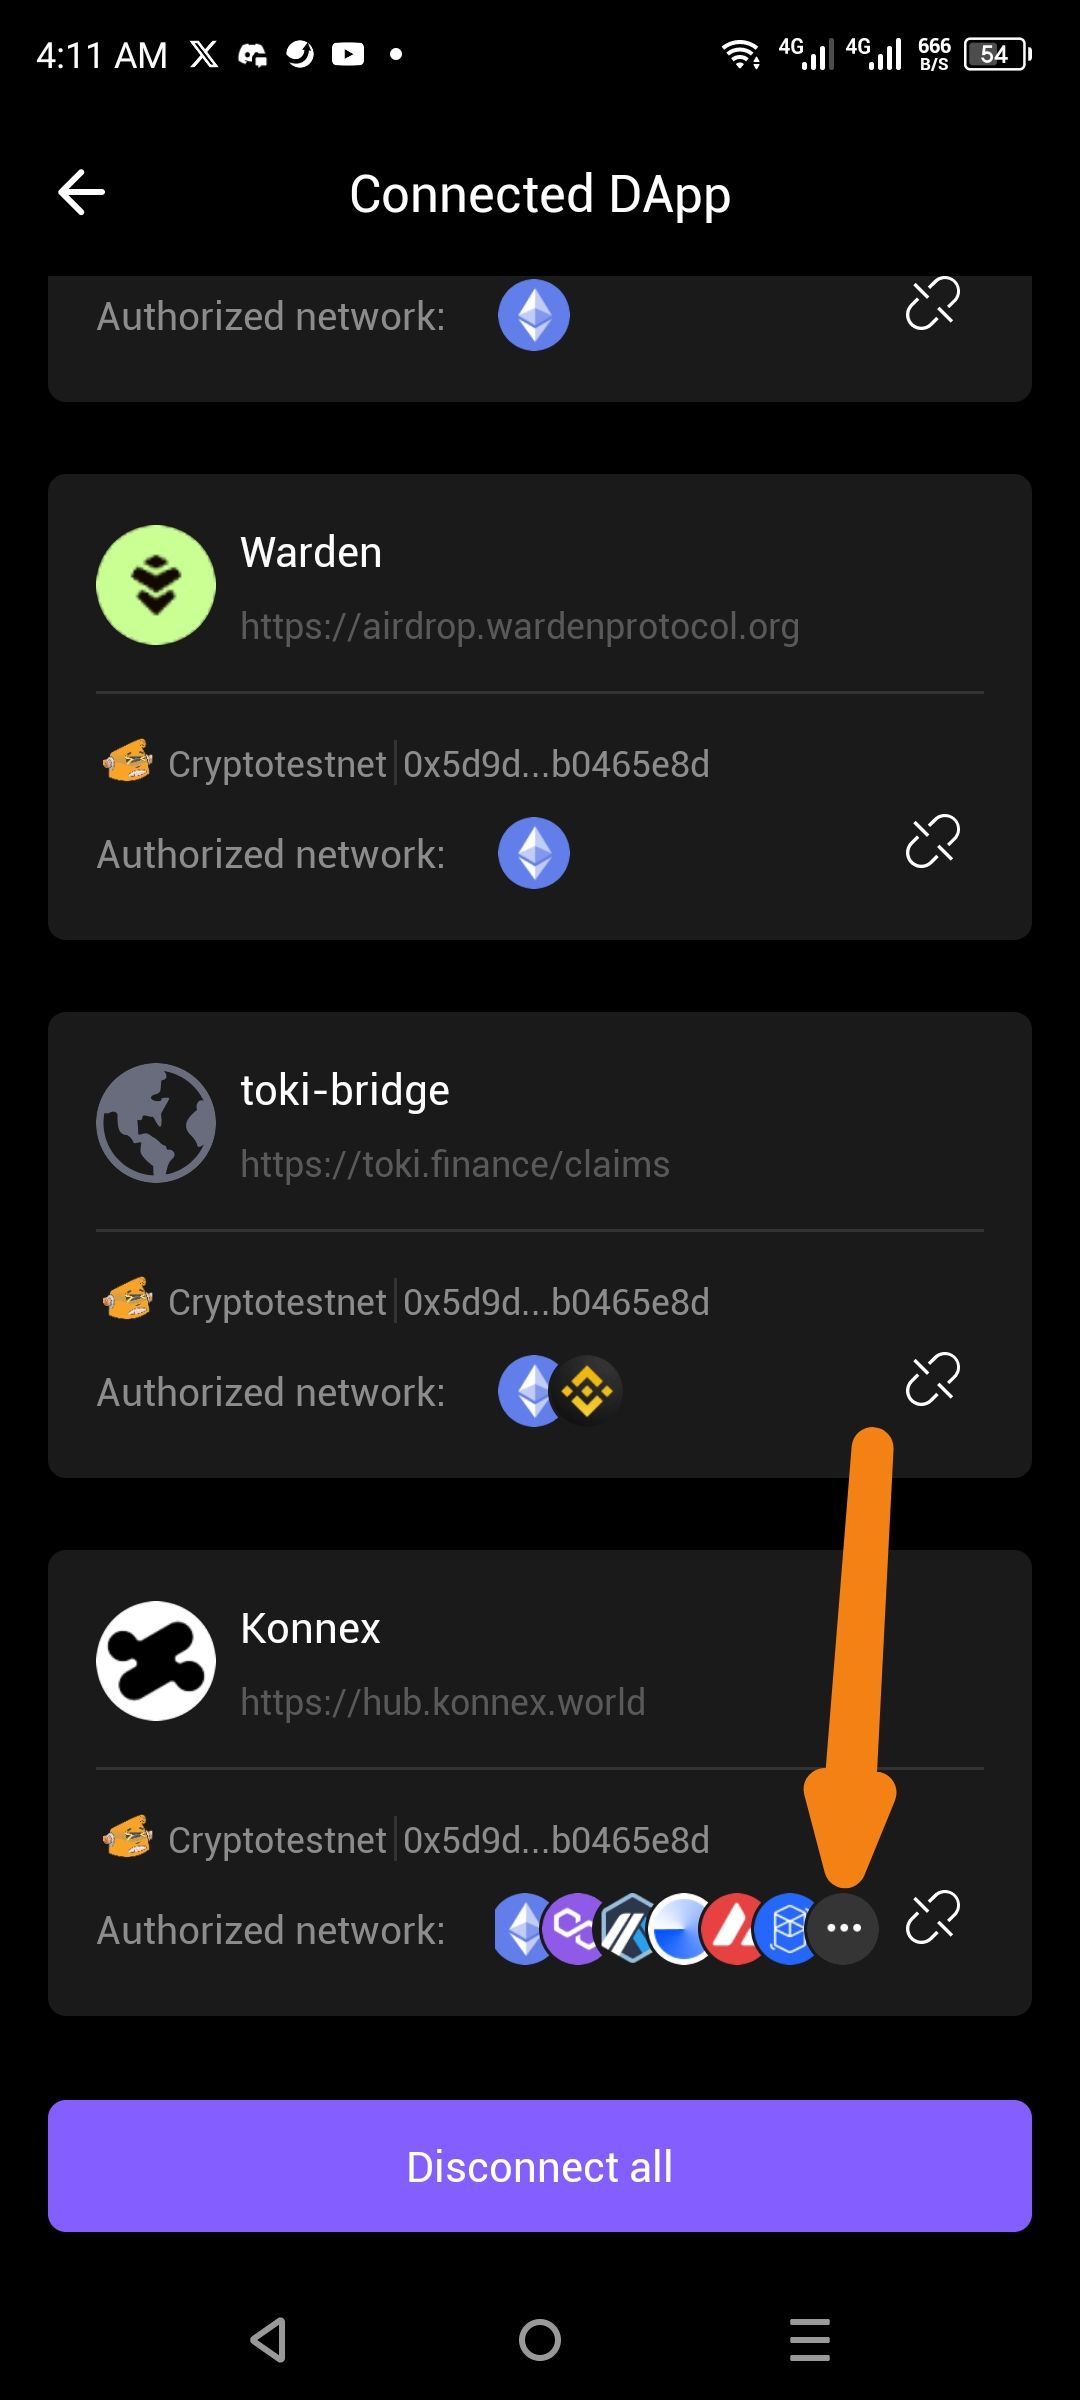Expand more Konnex networks via three dots
1080x2400 pixels.
(843, 1928)
